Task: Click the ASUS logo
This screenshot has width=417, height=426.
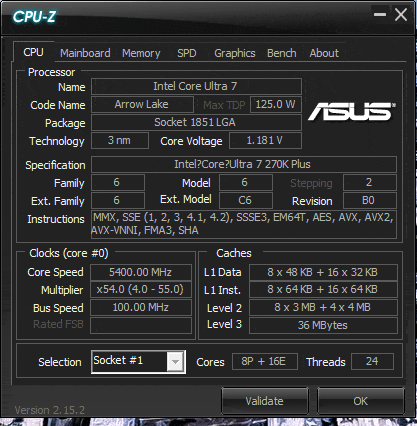Action: tap(352, 111)
